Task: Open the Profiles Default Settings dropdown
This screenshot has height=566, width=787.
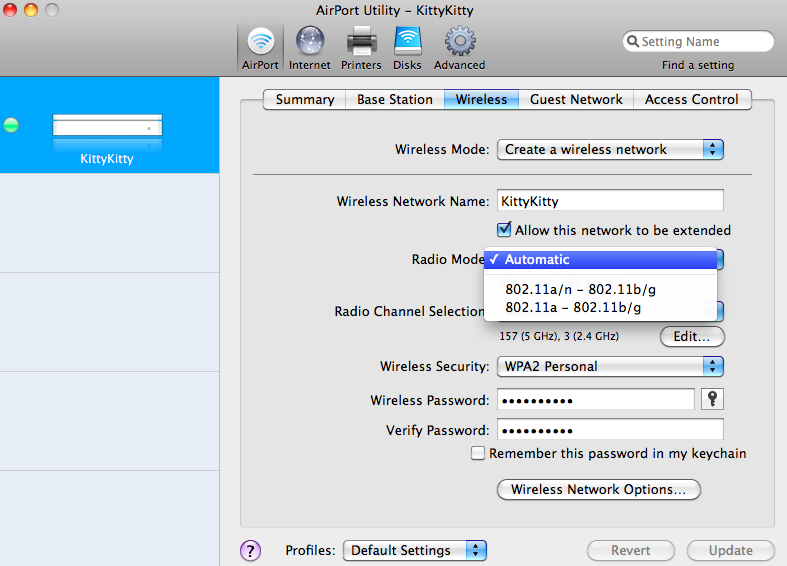Action: point(415,550)
